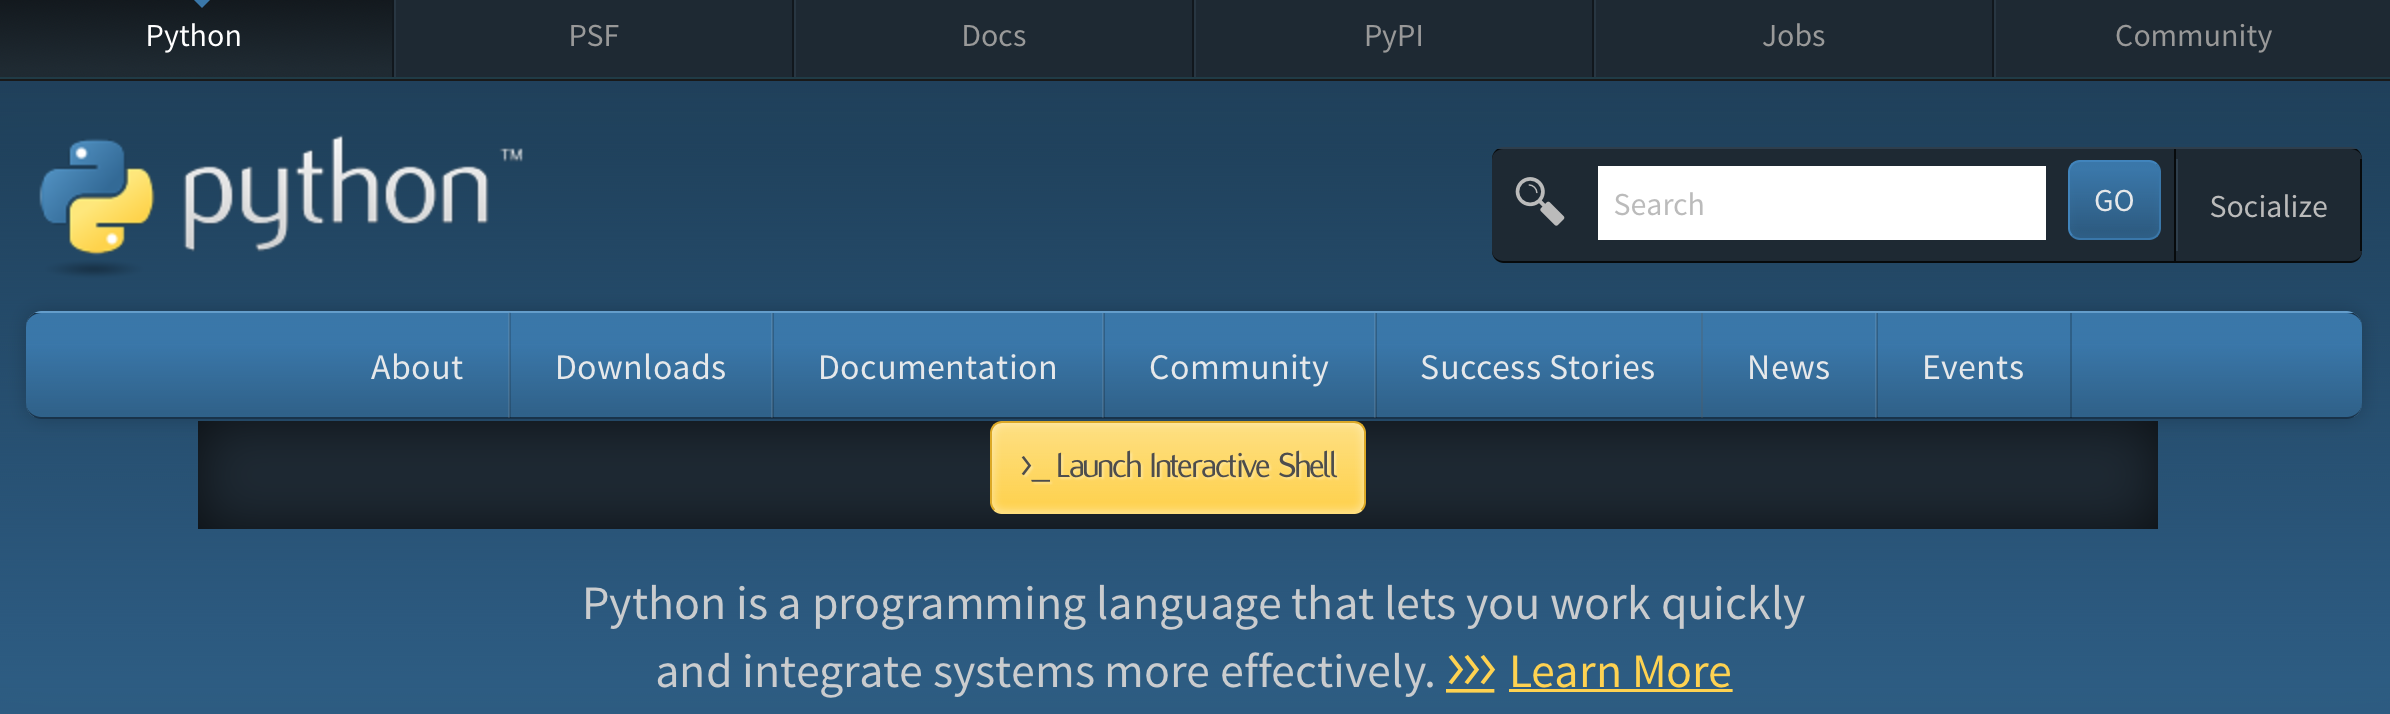2390x714 pixels.
Task: Focus the Search input field
Action: click(1821, 203)
